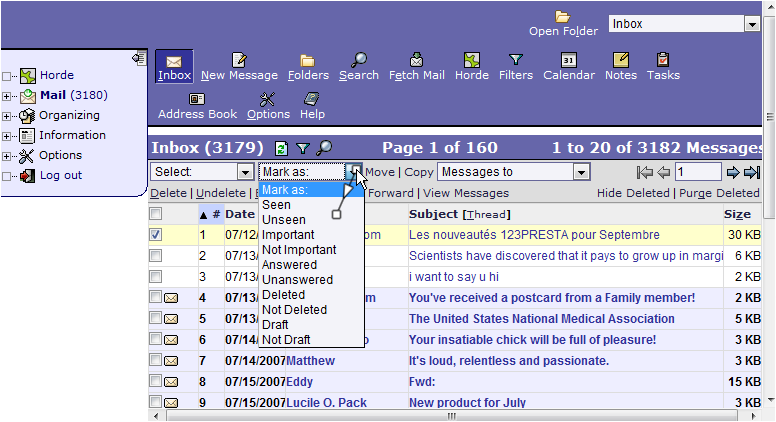Open the Select: dropdown
The height and width of the screenshot is (422, 776).
click(x=202, y=172)
